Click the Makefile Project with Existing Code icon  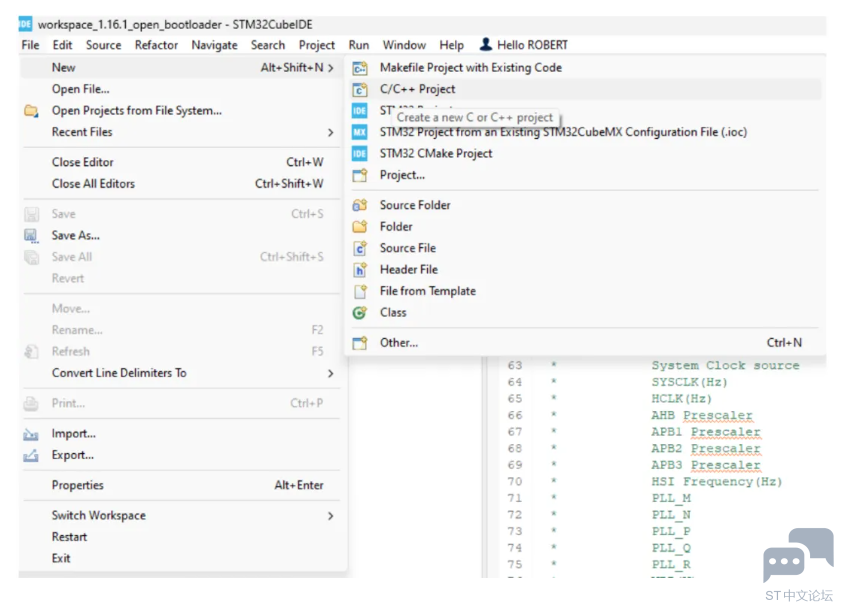pyautogui.click(x=360, y=68)
